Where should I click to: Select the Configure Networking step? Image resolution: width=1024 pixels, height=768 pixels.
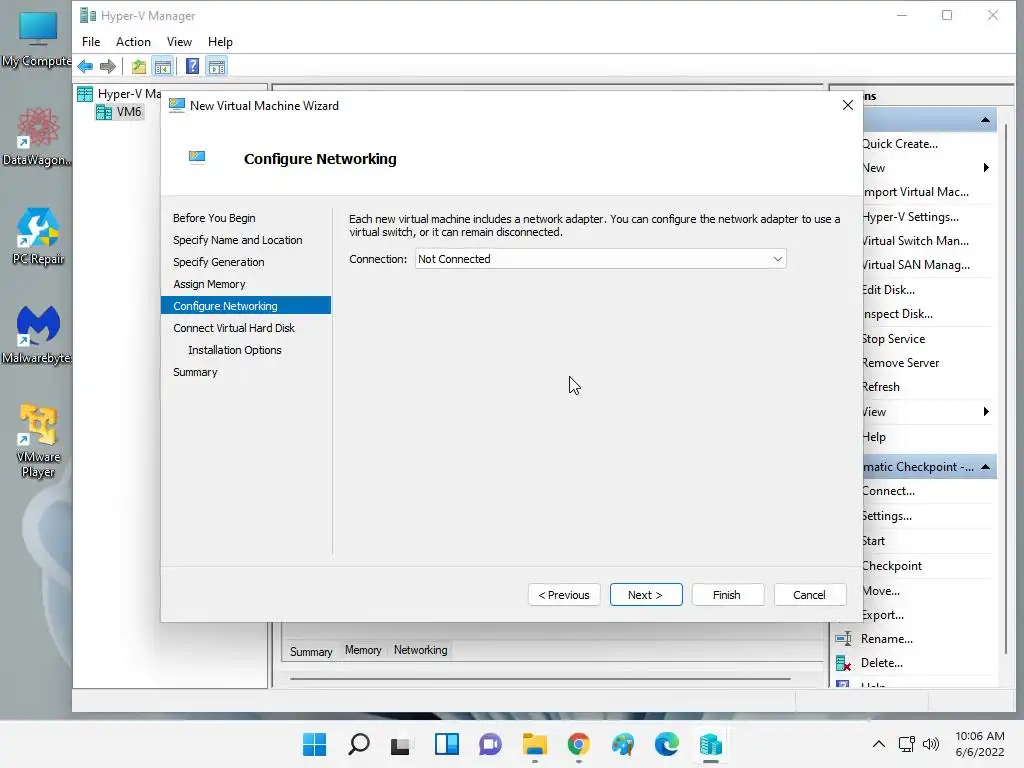[x=246, y=306]
